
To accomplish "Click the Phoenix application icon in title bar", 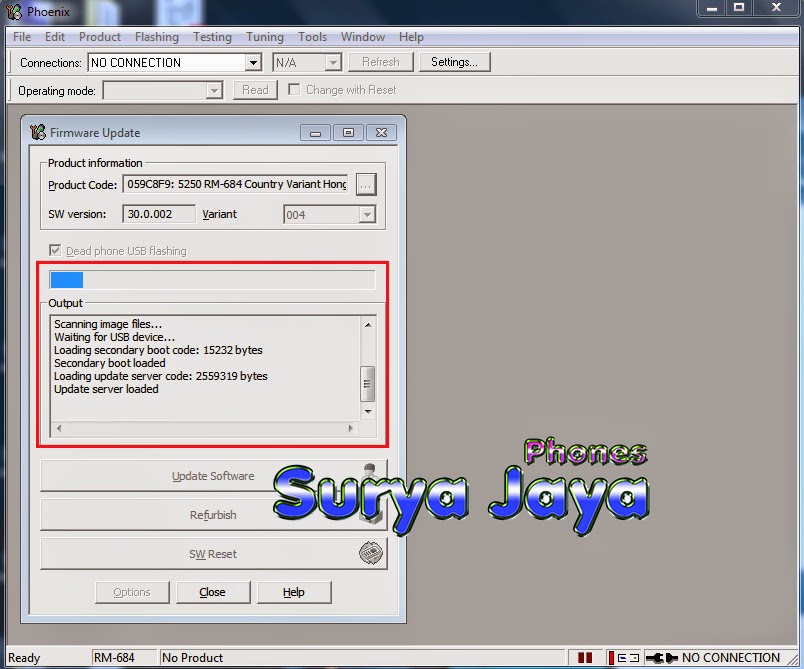I will tap(14, 11).
